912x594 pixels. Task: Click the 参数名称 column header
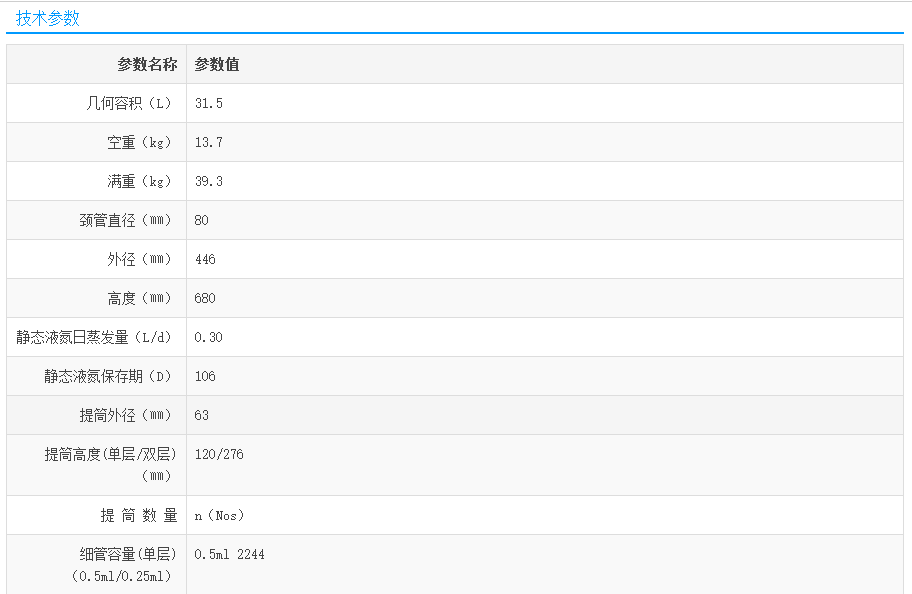147,64
